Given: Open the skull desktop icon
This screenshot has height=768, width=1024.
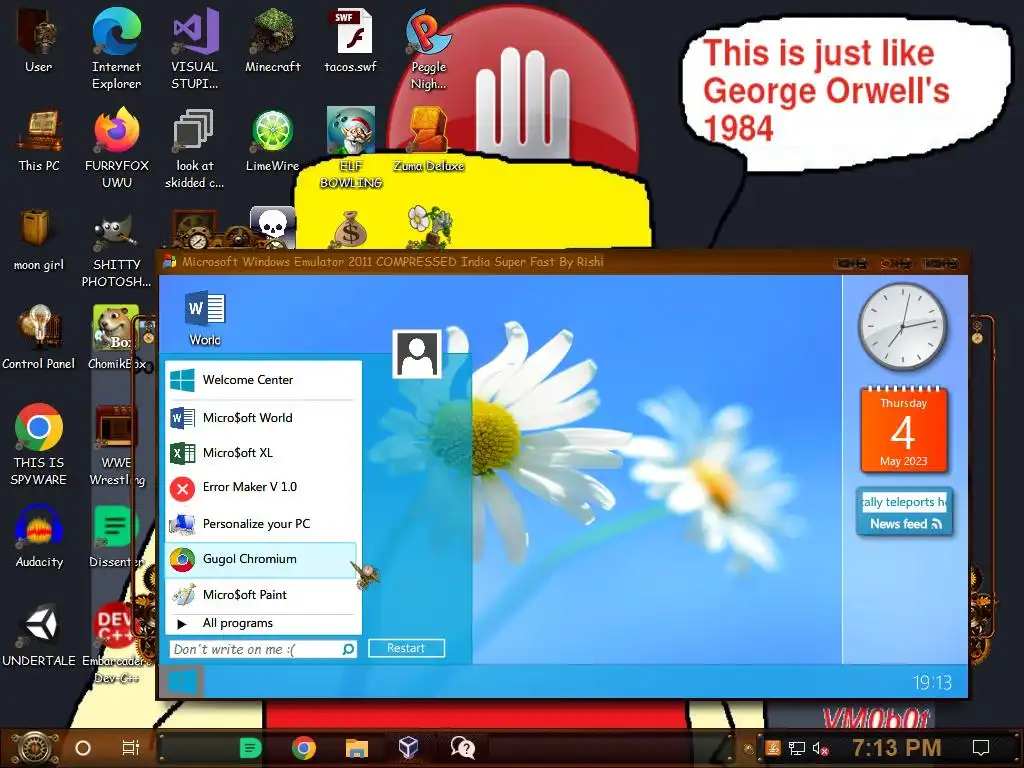Looking at the screenshot, I should (x=273, y=226).
